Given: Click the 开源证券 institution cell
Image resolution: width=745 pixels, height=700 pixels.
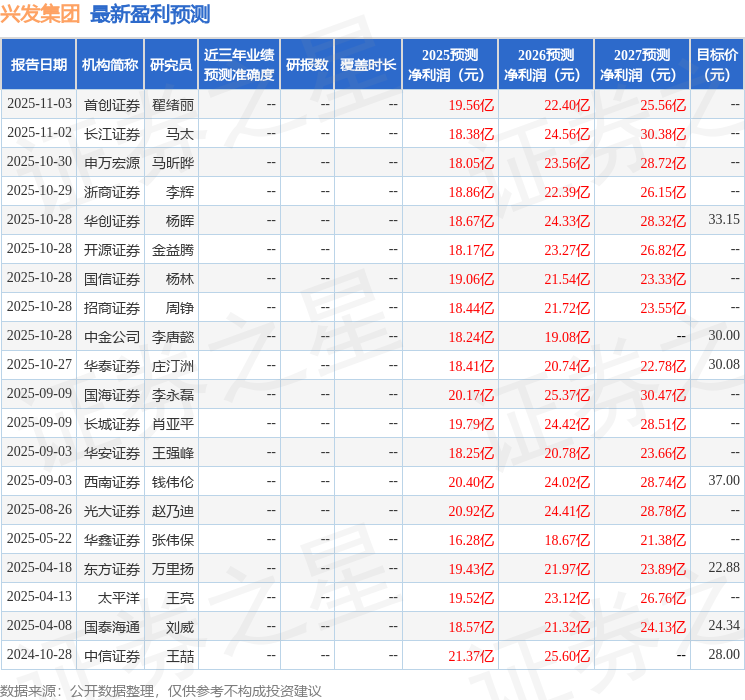Looking at the screenshot, I should click(x=112, y=250).
